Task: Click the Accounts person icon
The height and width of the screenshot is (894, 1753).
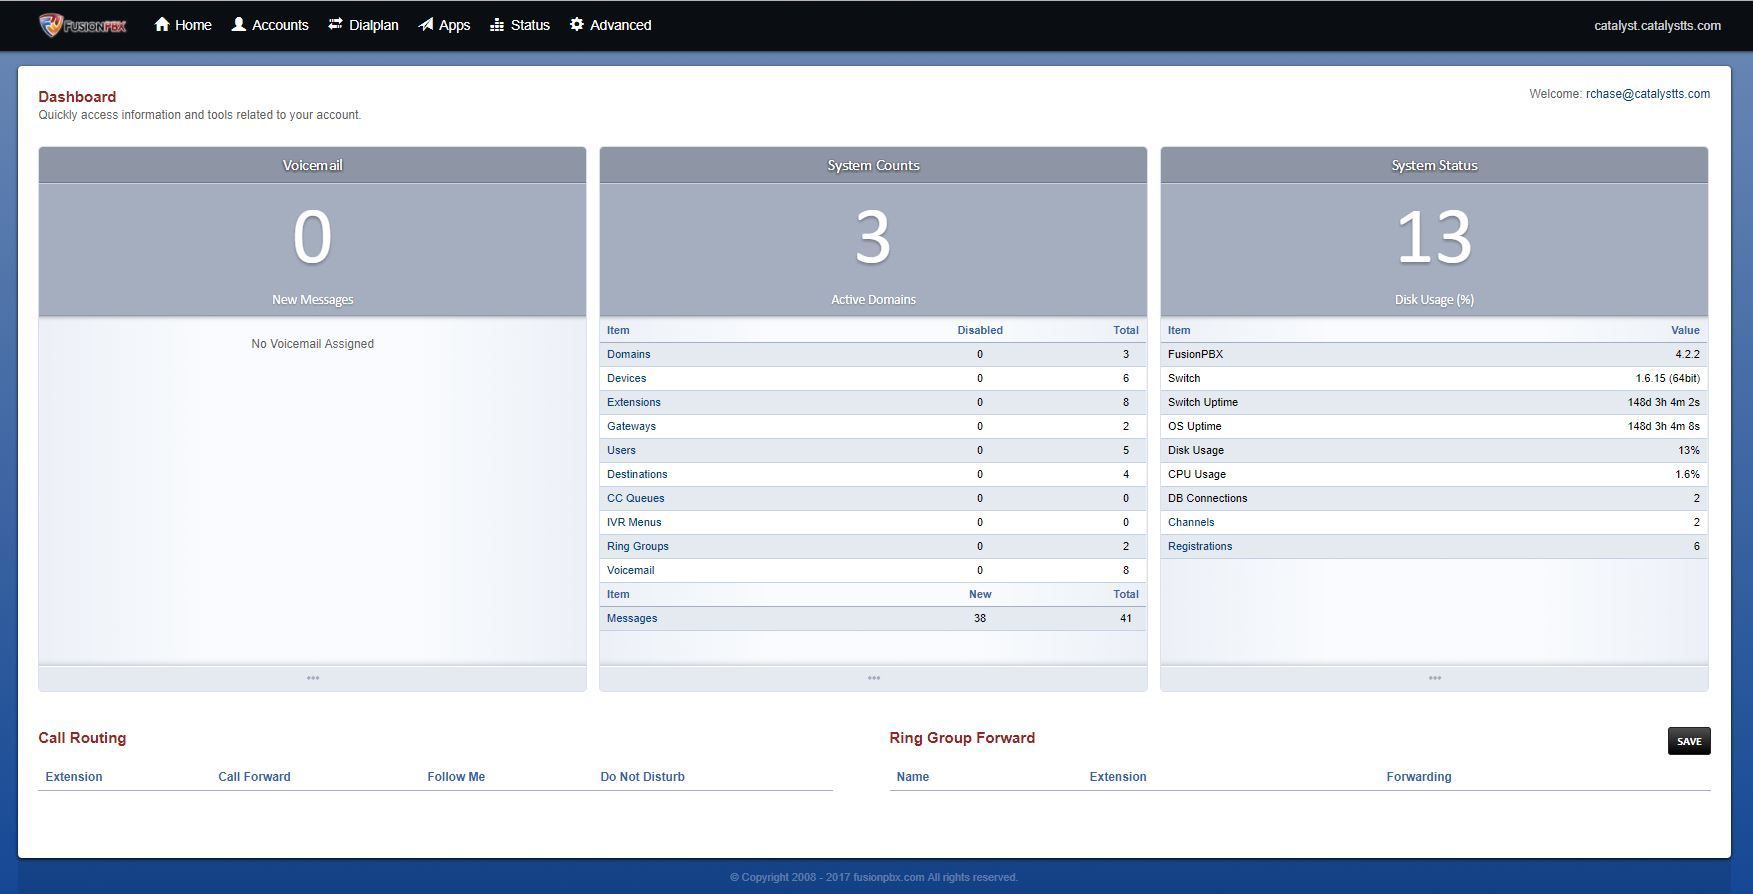Action: pos(239,24)
